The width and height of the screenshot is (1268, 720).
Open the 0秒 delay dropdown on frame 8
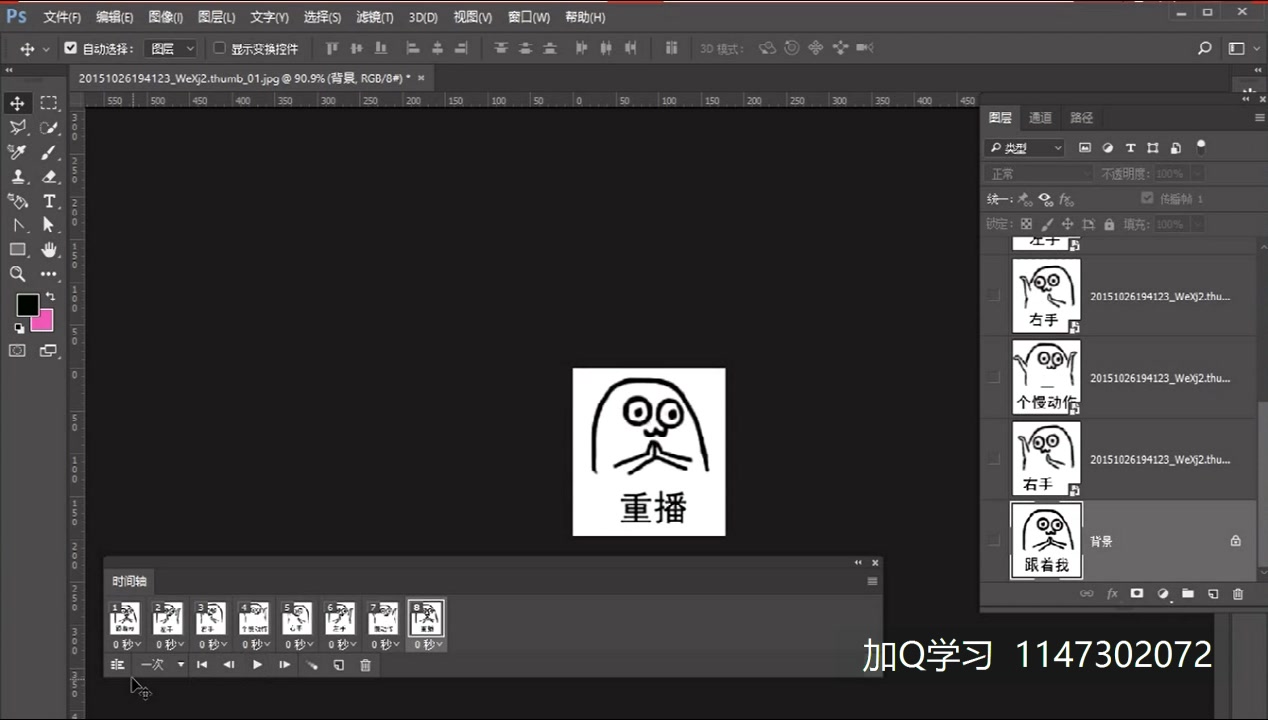[426, 644]
